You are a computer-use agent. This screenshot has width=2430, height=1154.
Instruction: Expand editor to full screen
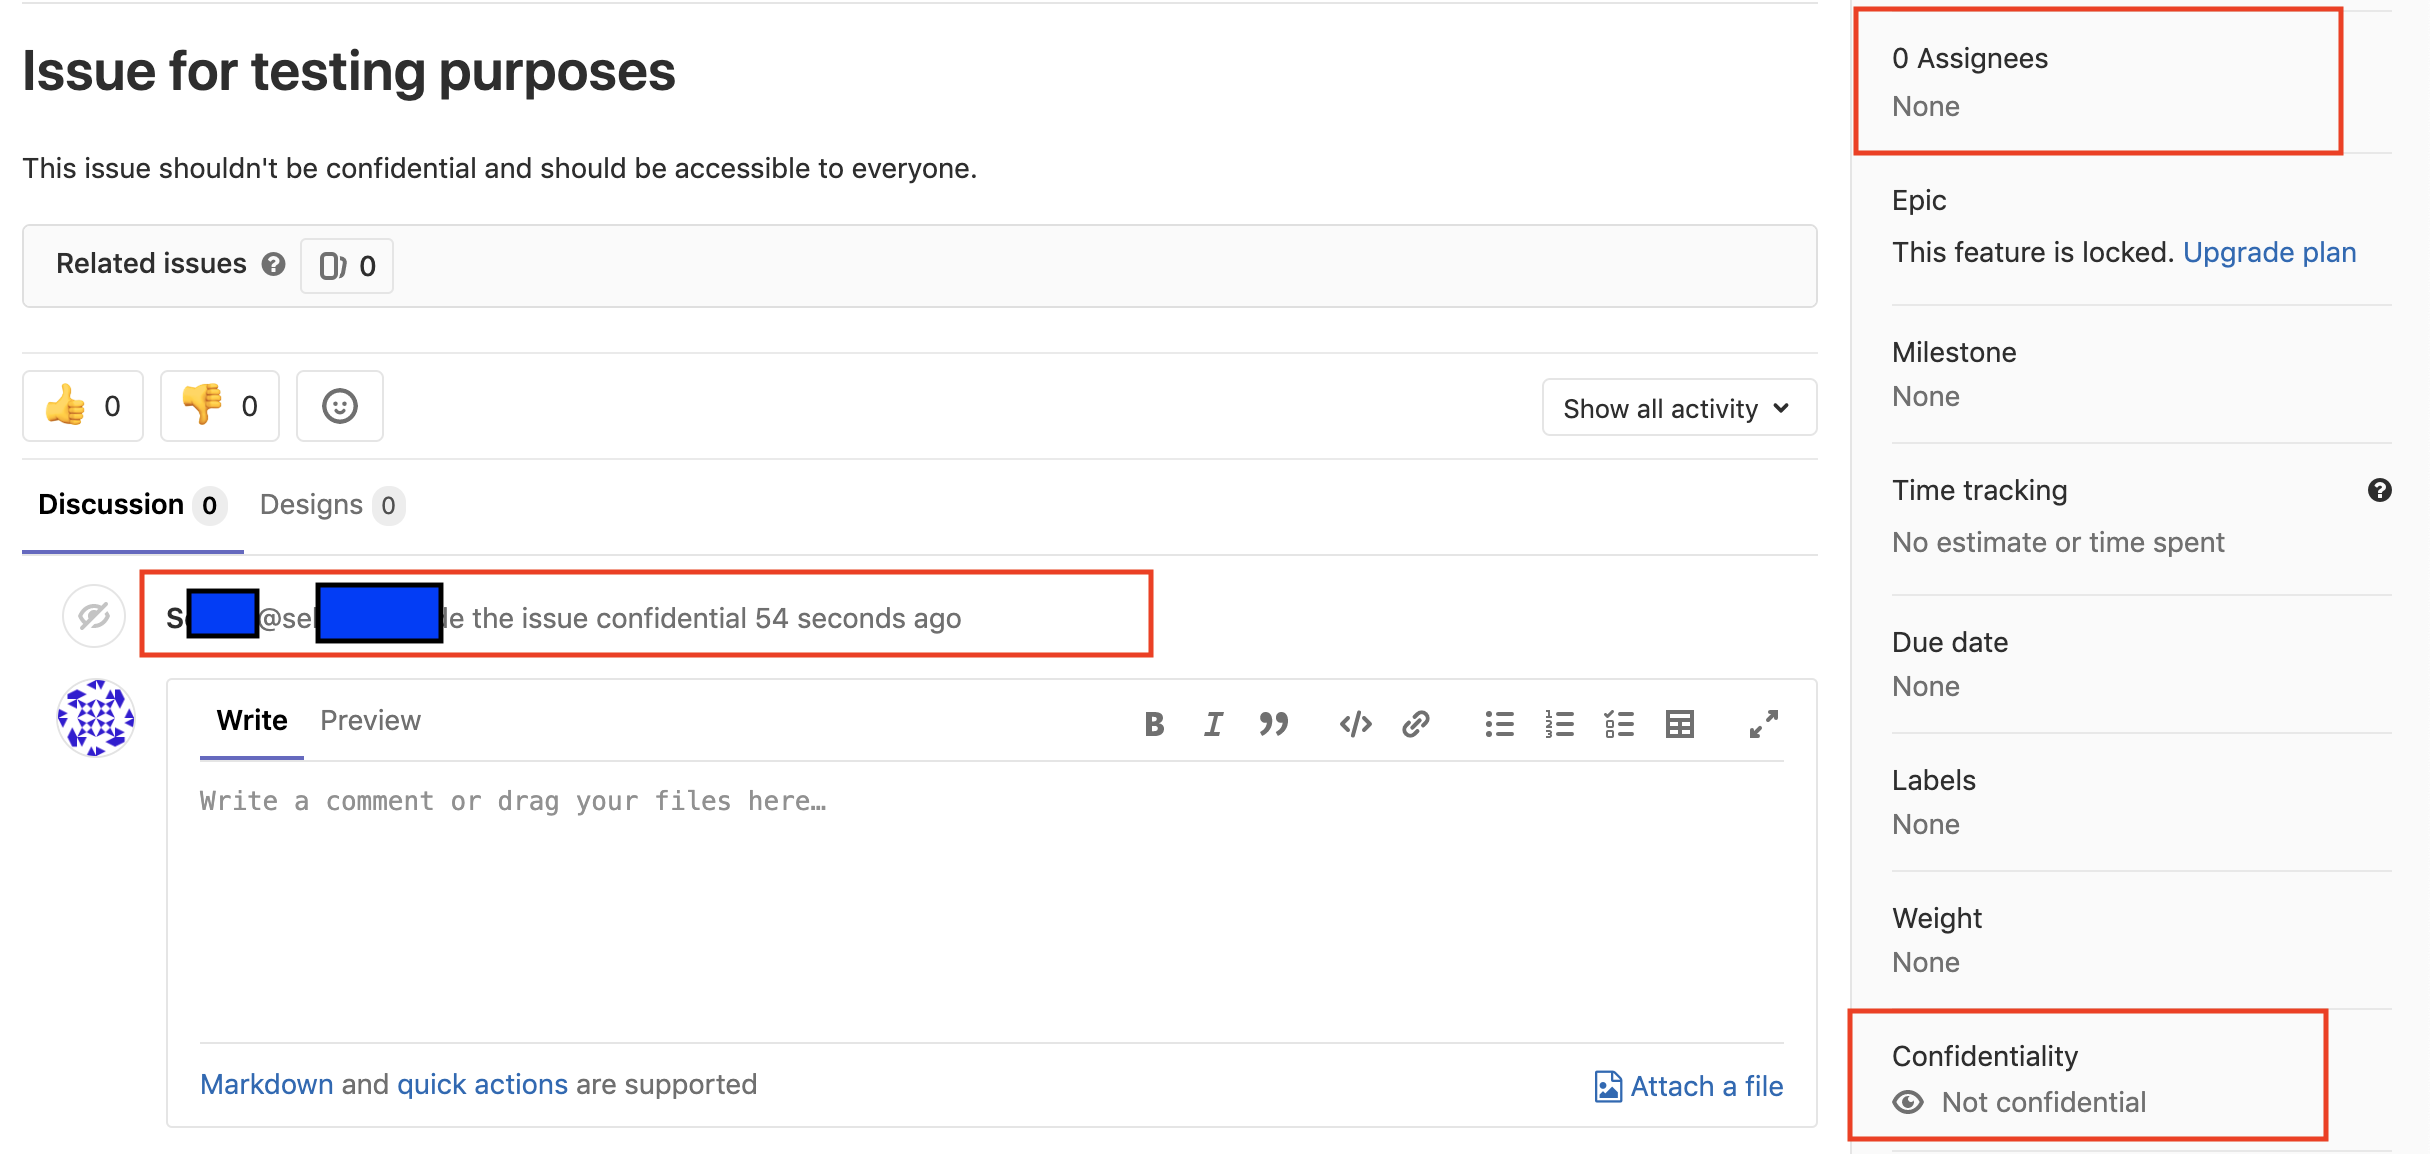(x=1763, y=724)
